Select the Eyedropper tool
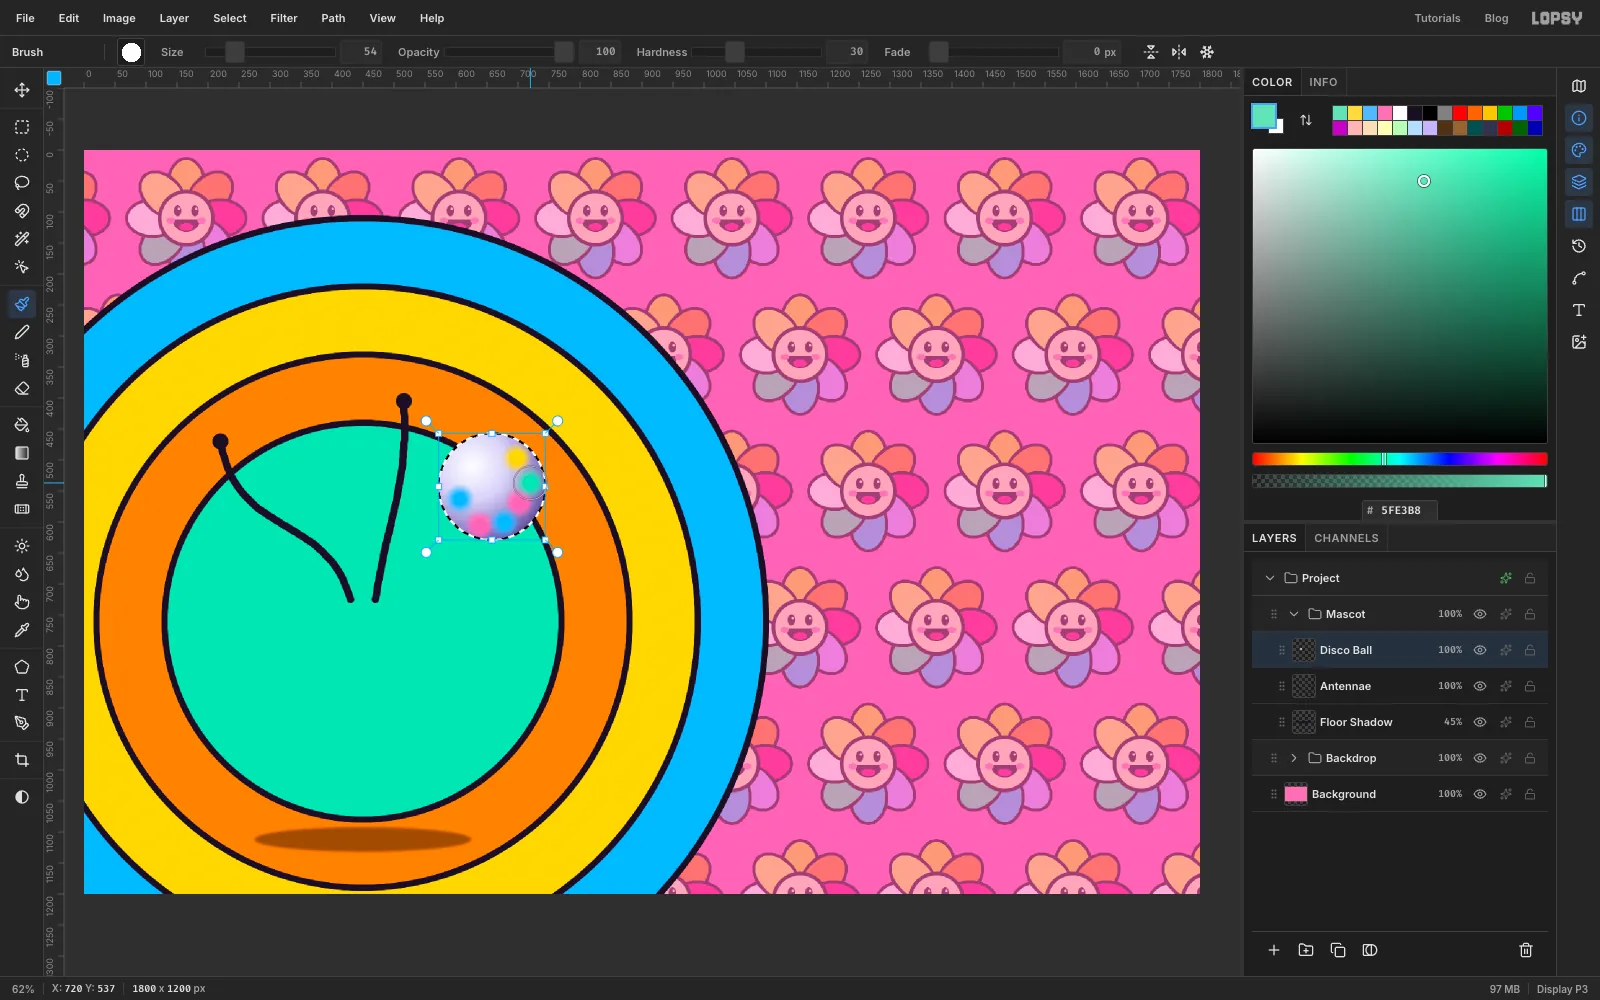Screen dimensions: 1600x1000 click(x=21, y=630)
